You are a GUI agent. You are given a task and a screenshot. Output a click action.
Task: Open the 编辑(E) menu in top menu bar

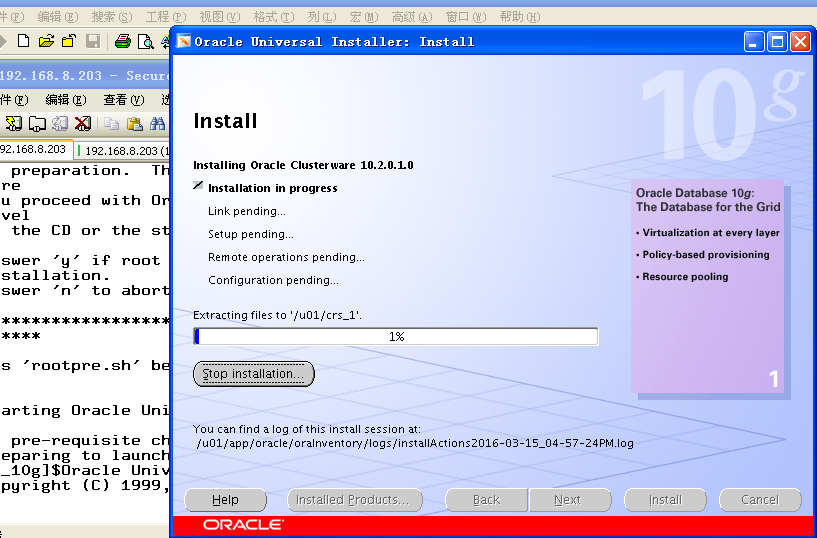tap(57, 17)
